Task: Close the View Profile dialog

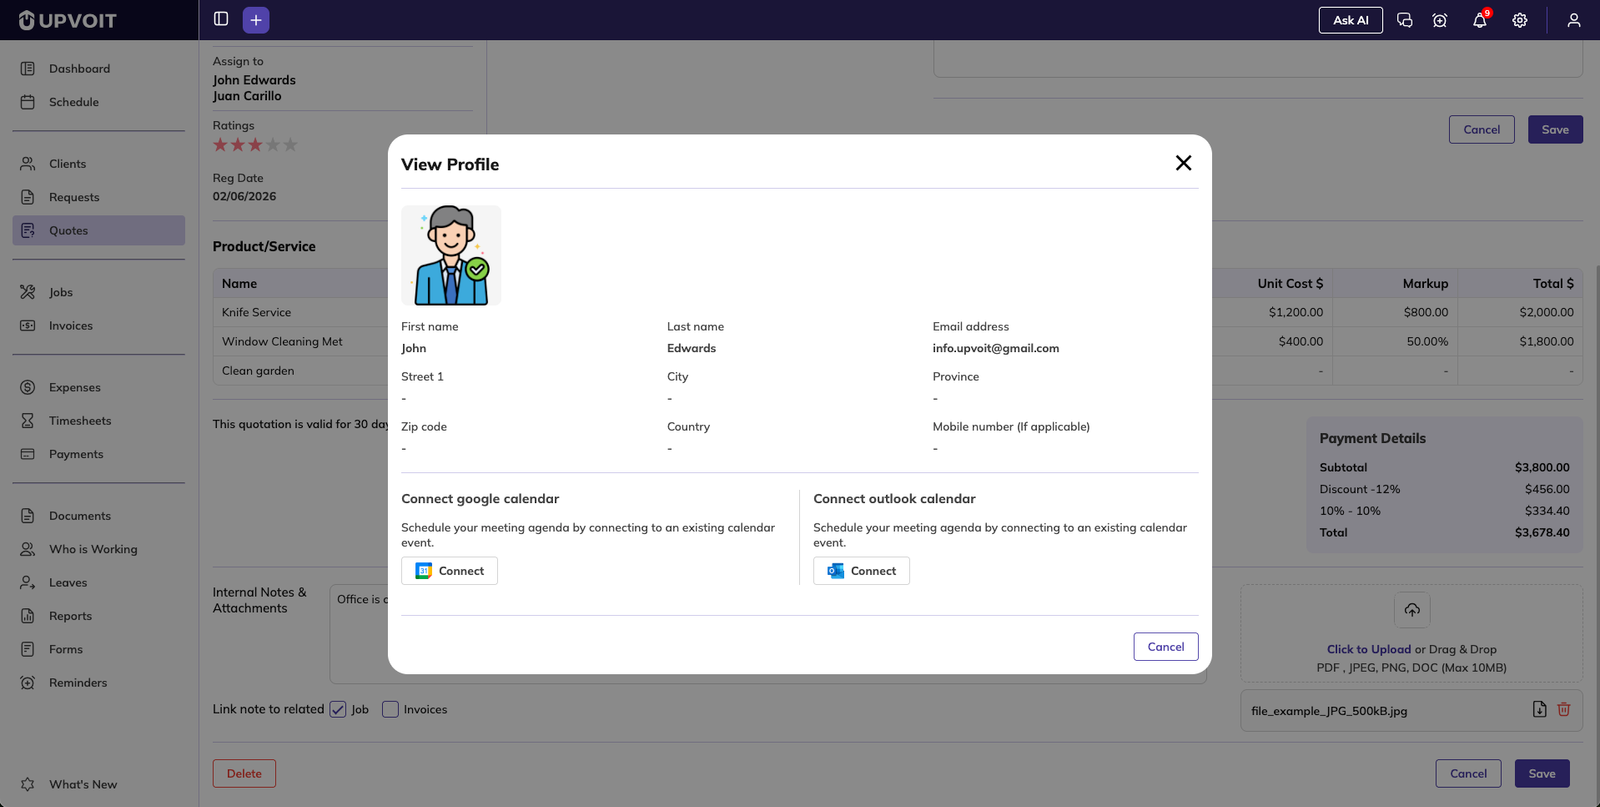Action: [x=1183, y=163]
